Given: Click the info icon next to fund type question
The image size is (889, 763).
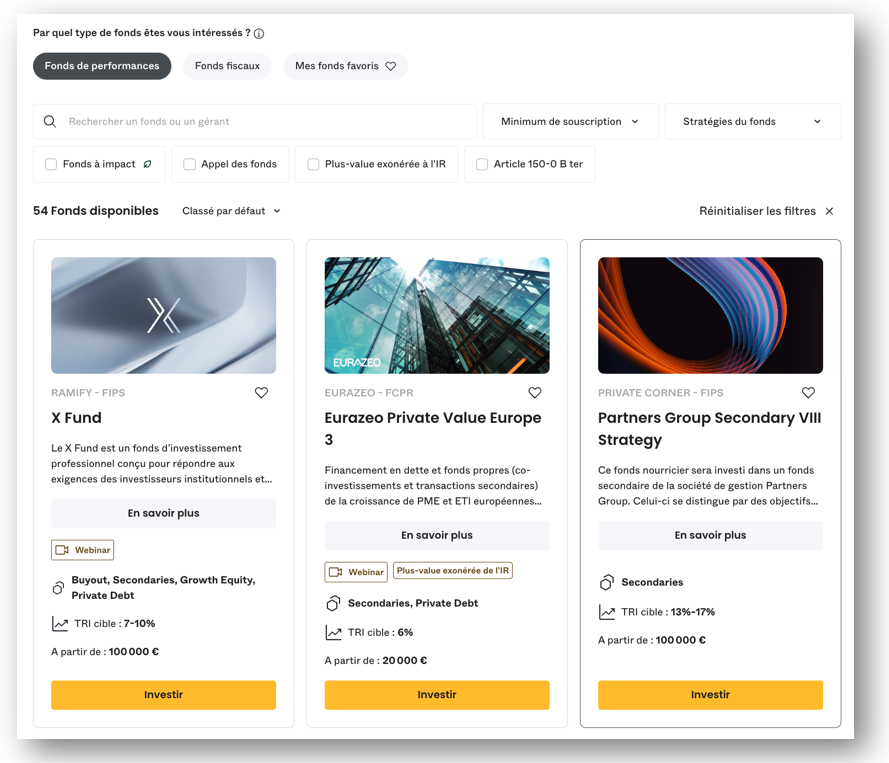Looking at the screenshot, I should click(x=259, y=33).
